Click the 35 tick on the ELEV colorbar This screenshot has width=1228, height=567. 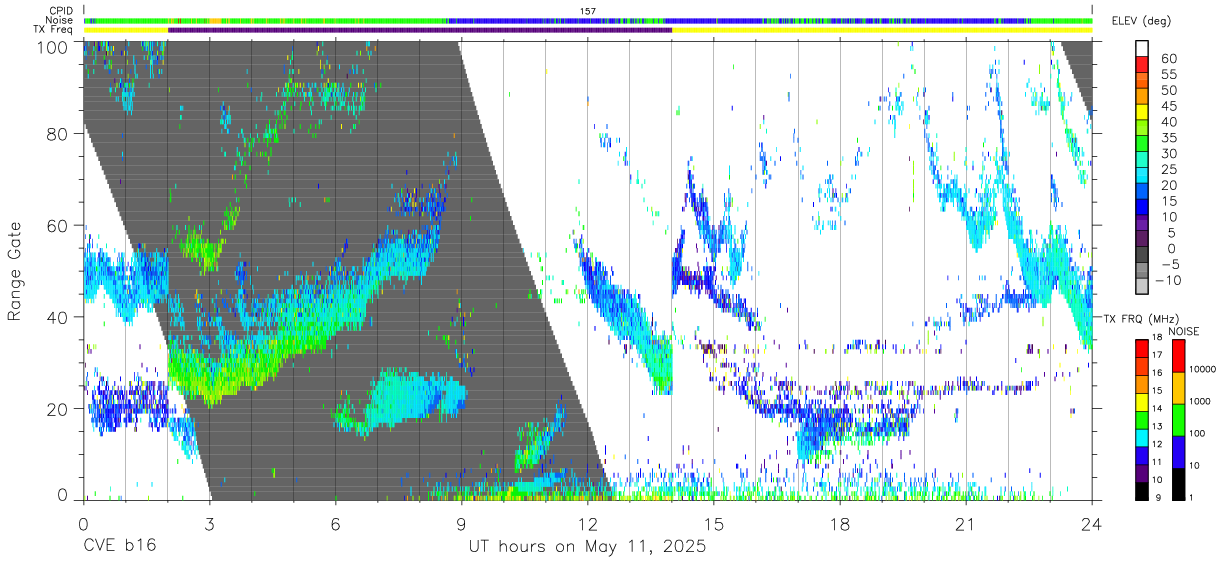(1168, 138)
